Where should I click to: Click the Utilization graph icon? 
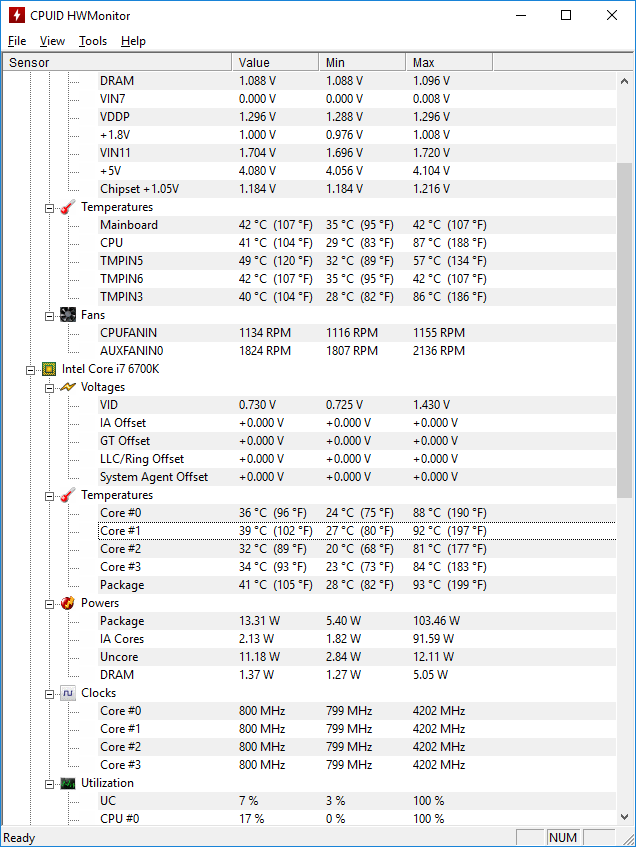coord(68,783)
